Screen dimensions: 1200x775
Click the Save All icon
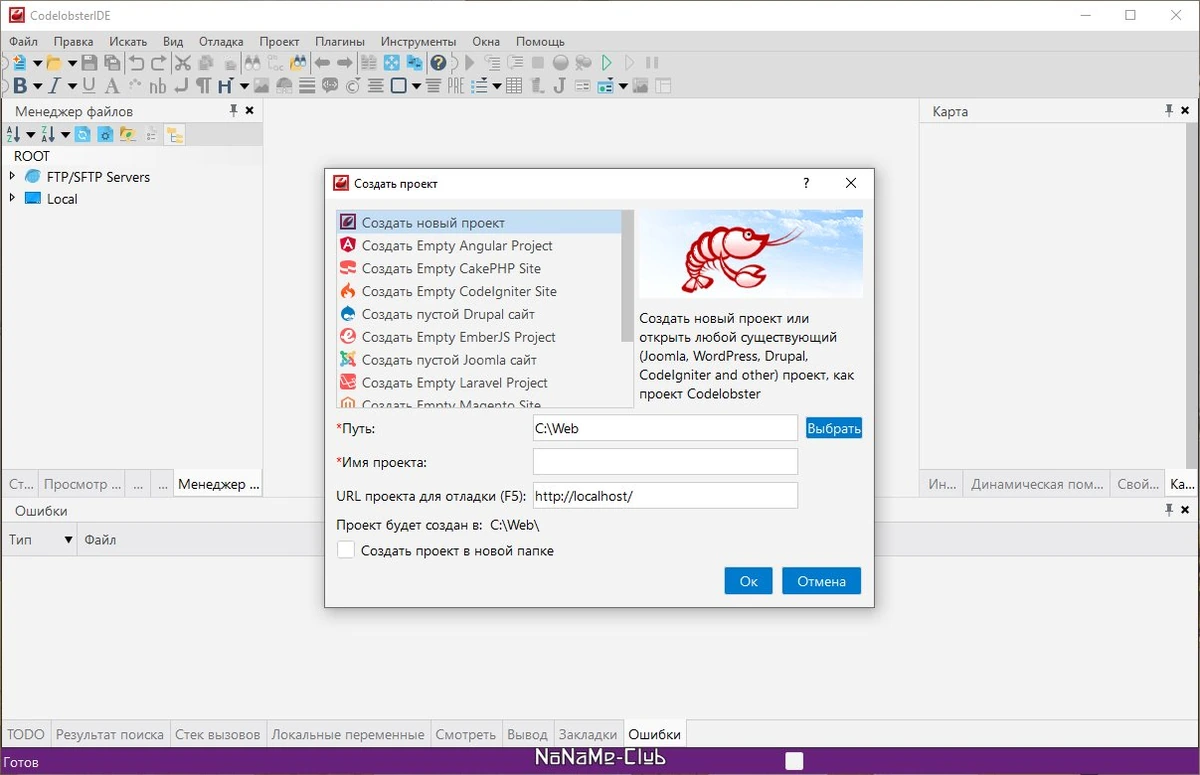tap(112, 63)
